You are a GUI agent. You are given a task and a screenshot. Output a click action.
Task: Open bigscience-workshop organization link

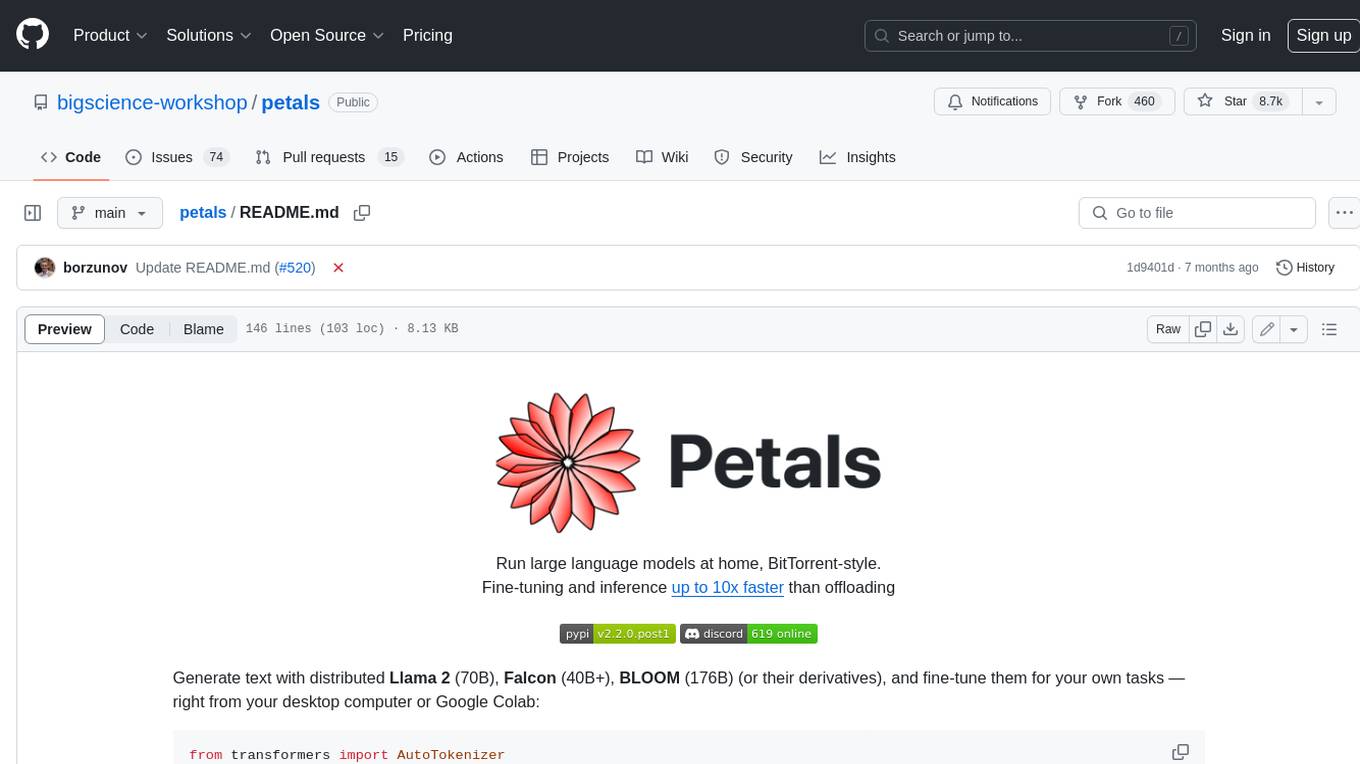(x=152, y=102)
